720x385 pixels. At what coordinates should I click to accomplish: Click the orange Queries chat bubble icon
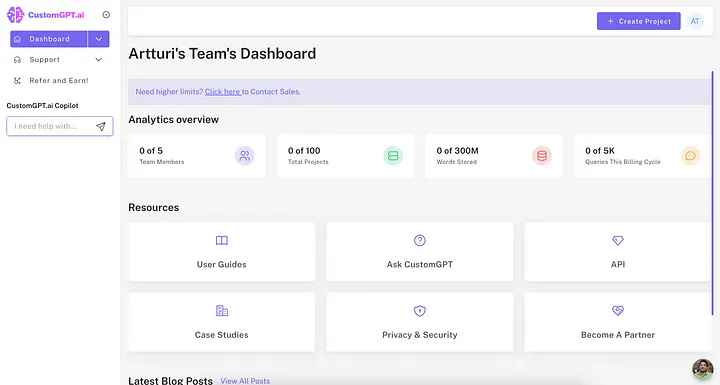pos(690,156)
